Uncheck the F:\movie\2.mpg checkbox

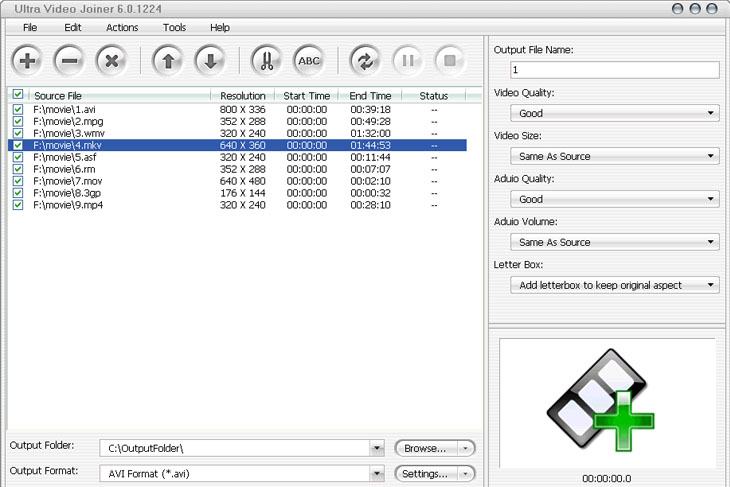(18, 122)
